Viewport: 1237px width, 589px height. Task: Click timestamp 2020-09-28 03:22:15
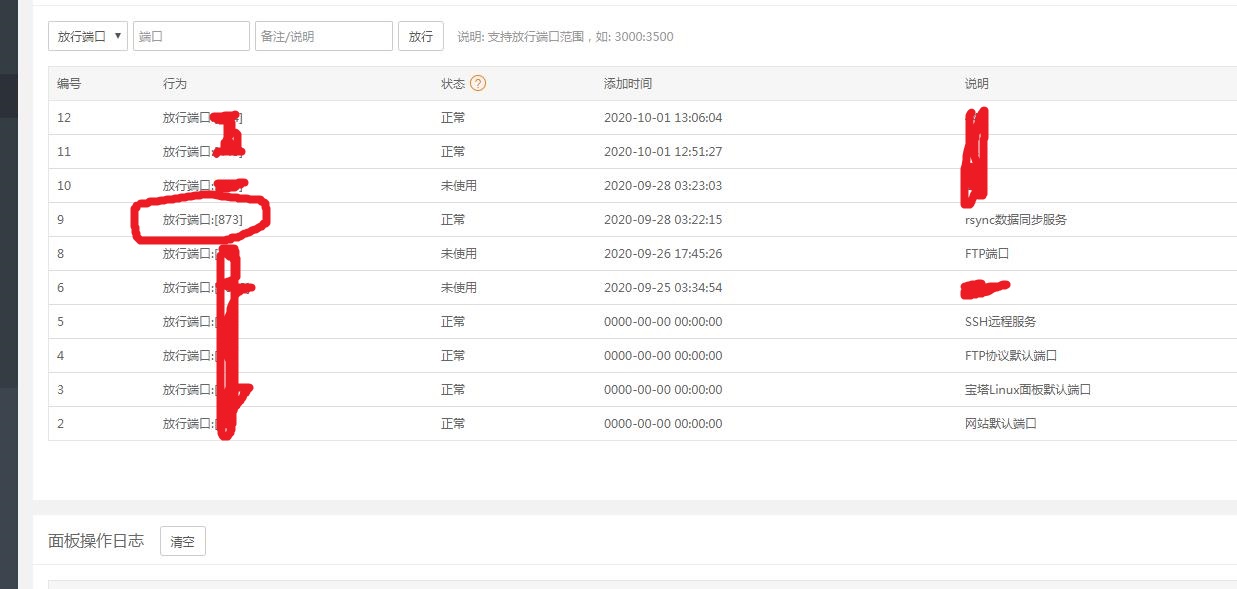(x=663, y=219)
